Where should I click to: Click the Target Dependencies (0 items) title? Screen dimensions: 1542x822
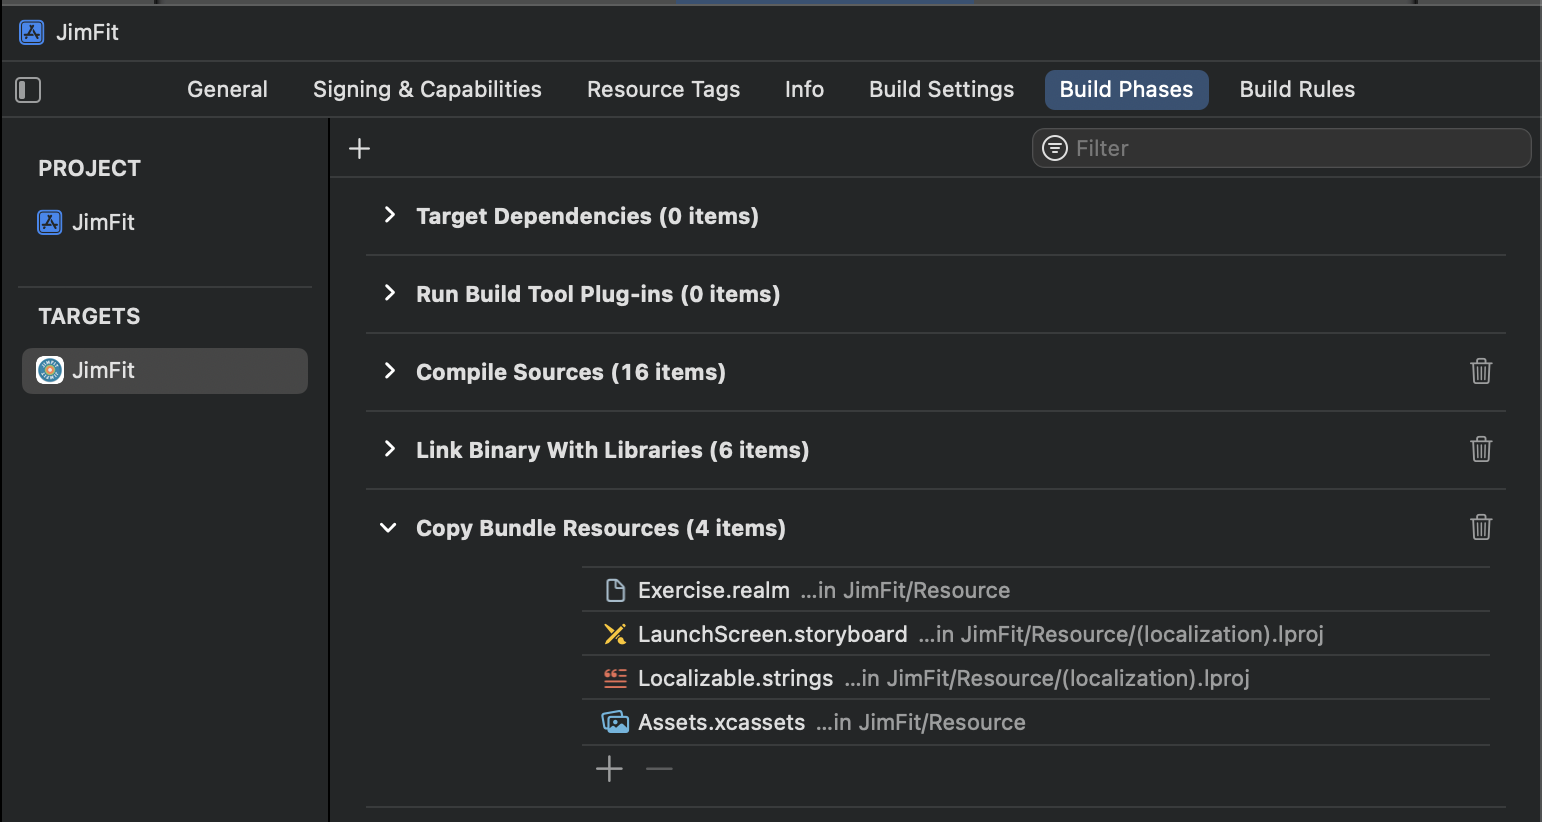tap(587, 216)
